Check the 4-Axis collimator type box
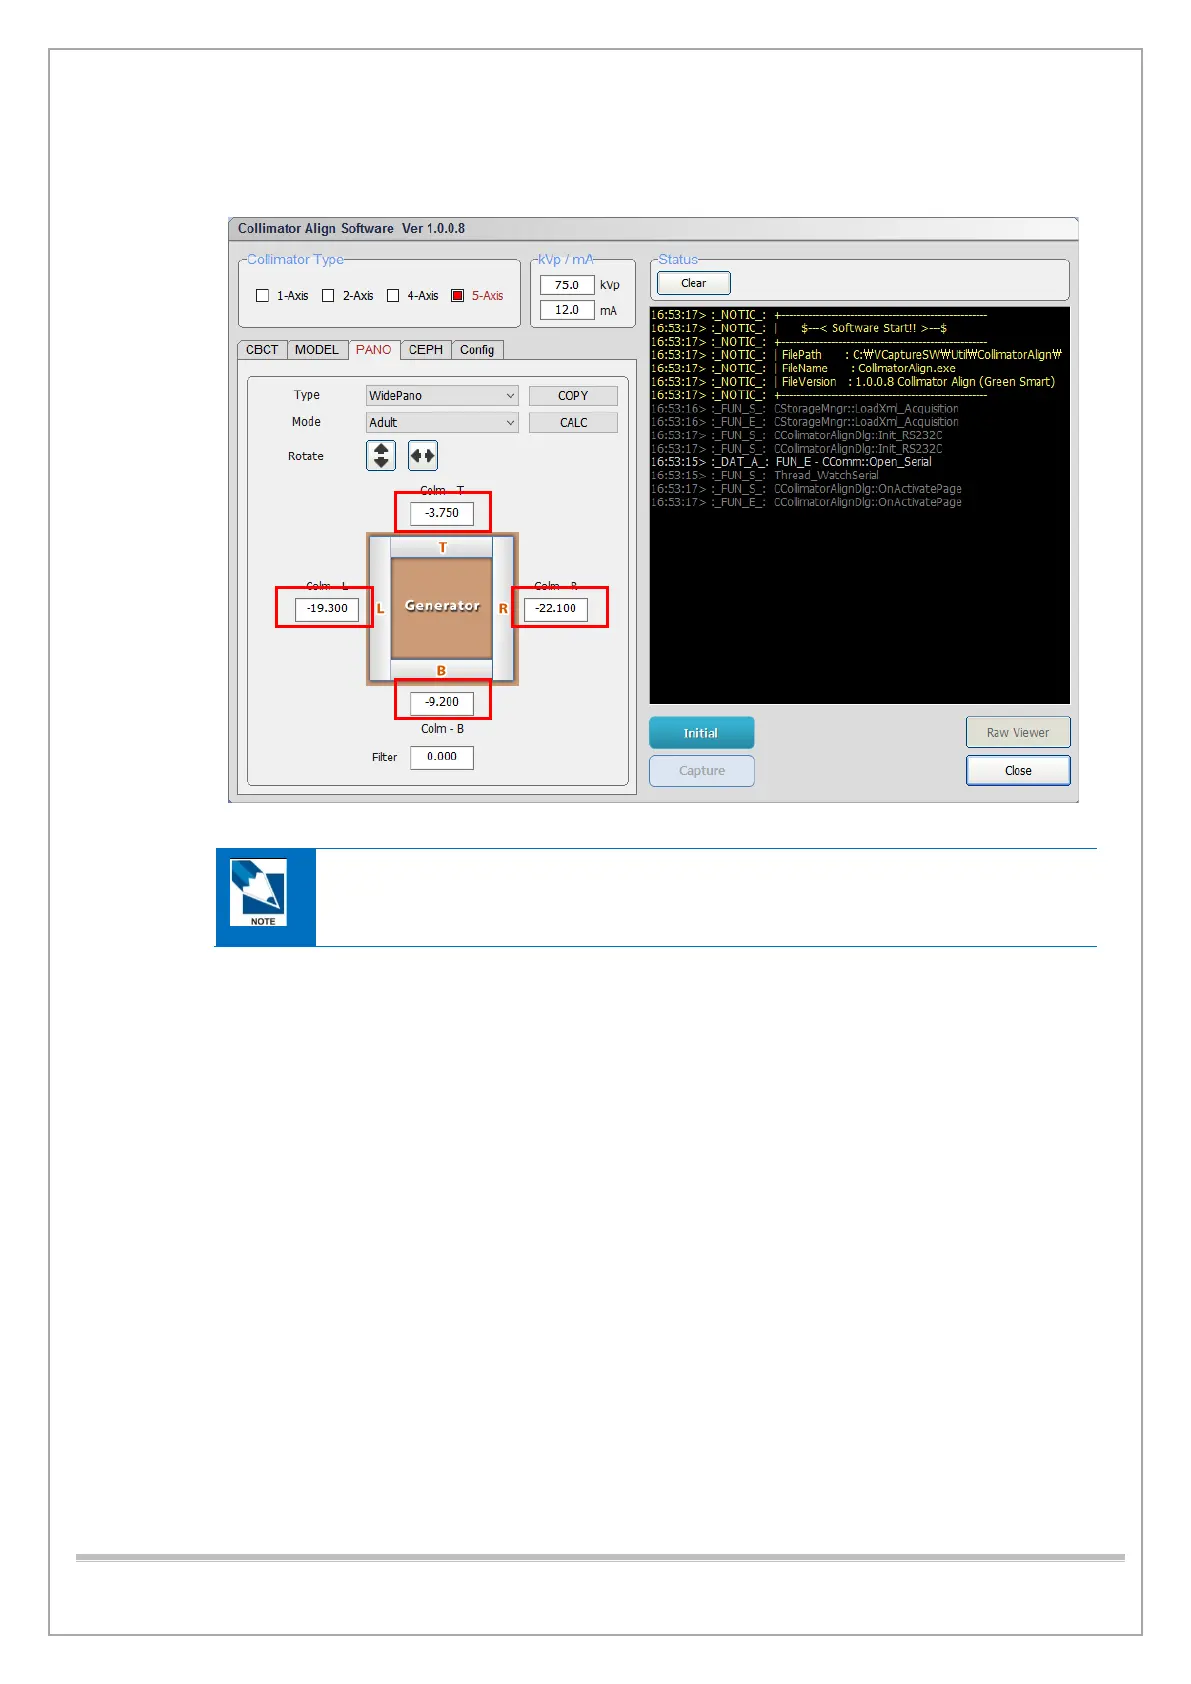The width and height of the screenshot is (1191, 1684). coord(393,296)
